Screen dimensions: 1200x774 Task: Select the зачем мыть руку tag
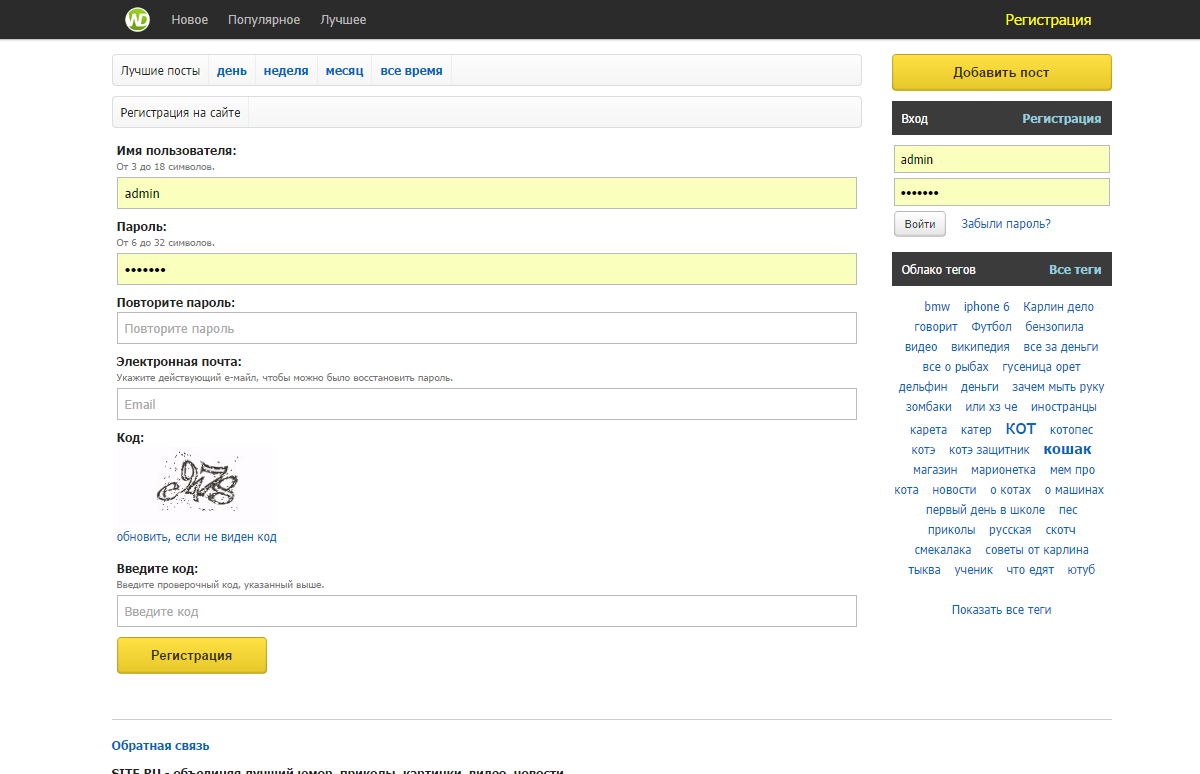click(x=1058, y=387)
